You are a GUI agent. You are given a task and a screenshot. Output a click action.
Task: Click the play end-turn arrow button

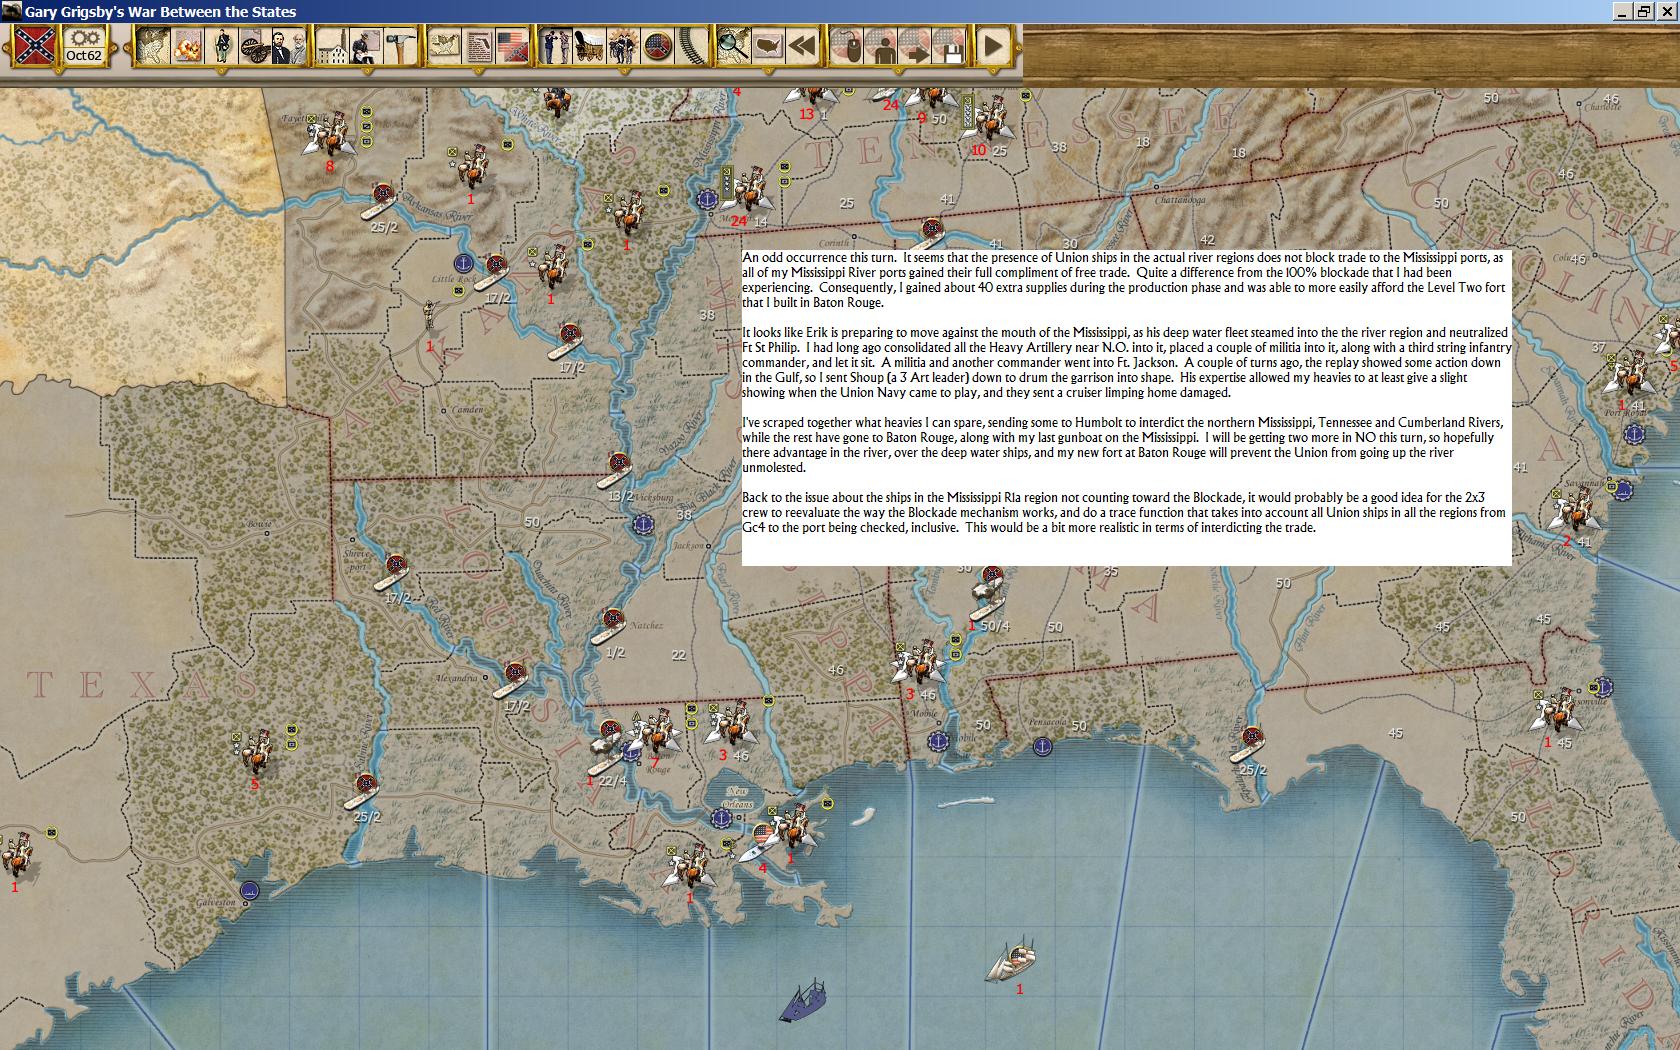(x=993, y=46)
